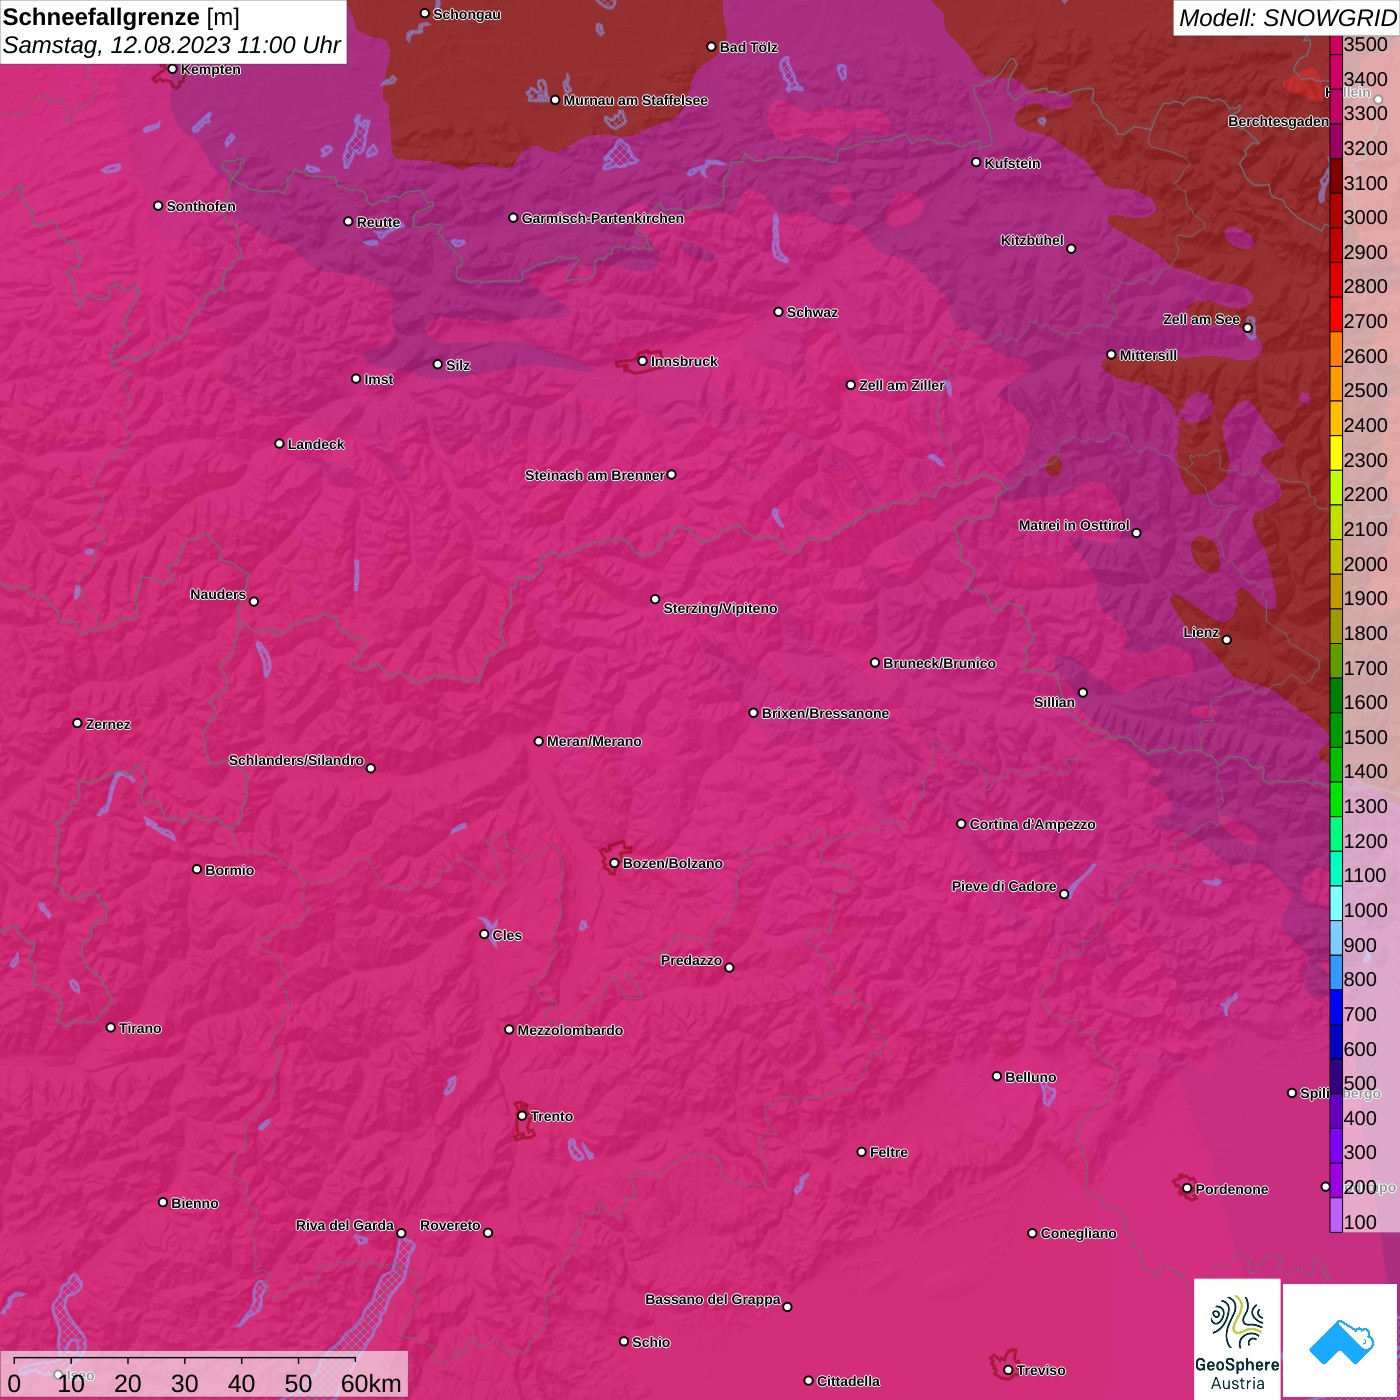Click the Matrei in Osttirol label
The width and height of the screenshot is (1400, 1400).
pyautogui.click(x=1074, y=525)
